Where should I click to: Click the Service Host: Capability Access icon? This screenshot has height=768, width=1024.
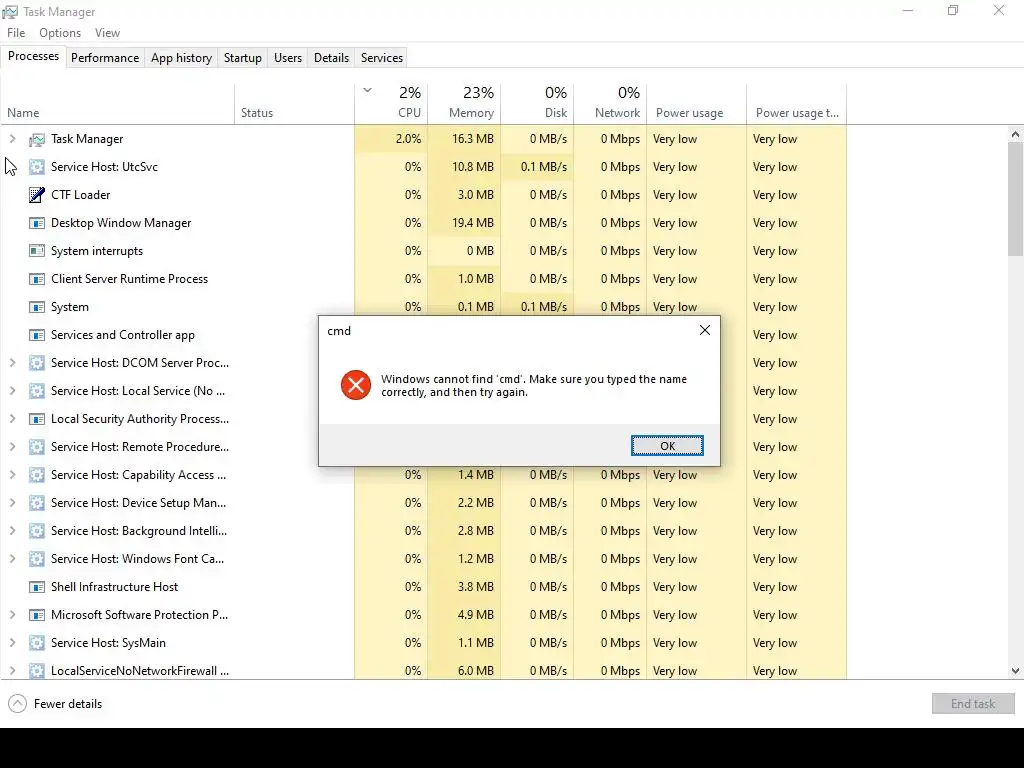click(x=37, y=475)
